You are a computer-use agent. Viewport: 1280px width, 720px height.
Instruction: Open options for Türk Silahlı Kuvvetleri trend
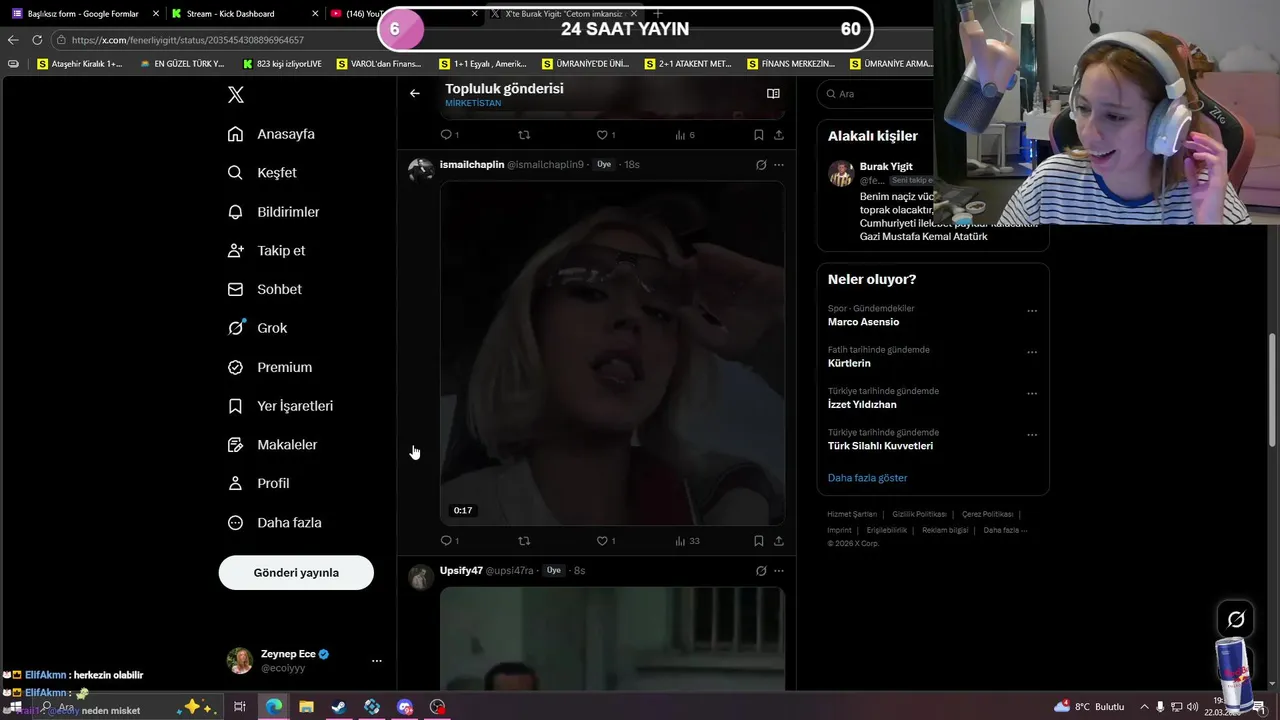coord(1032,435)
